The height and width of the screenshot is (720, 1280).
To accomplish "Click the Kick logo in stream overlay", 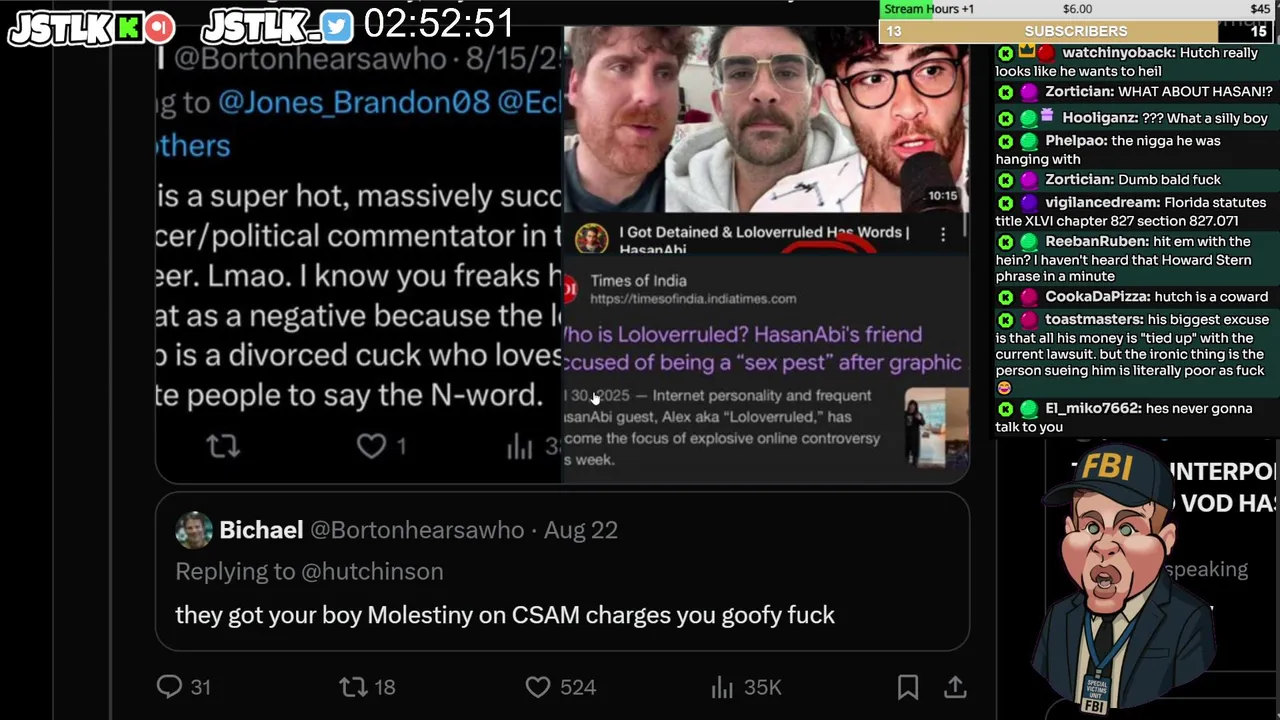I will pos(129,28).
